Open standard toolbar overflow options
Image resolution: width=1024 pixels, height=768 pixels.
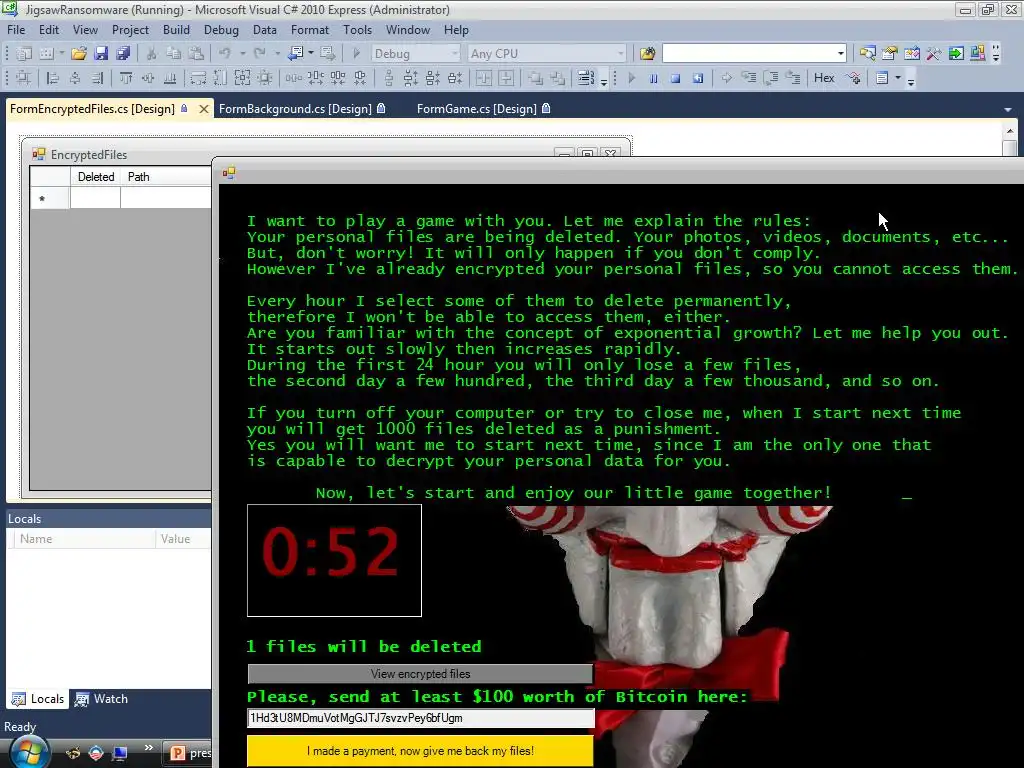pyautogui.click(x=996, y=54)
